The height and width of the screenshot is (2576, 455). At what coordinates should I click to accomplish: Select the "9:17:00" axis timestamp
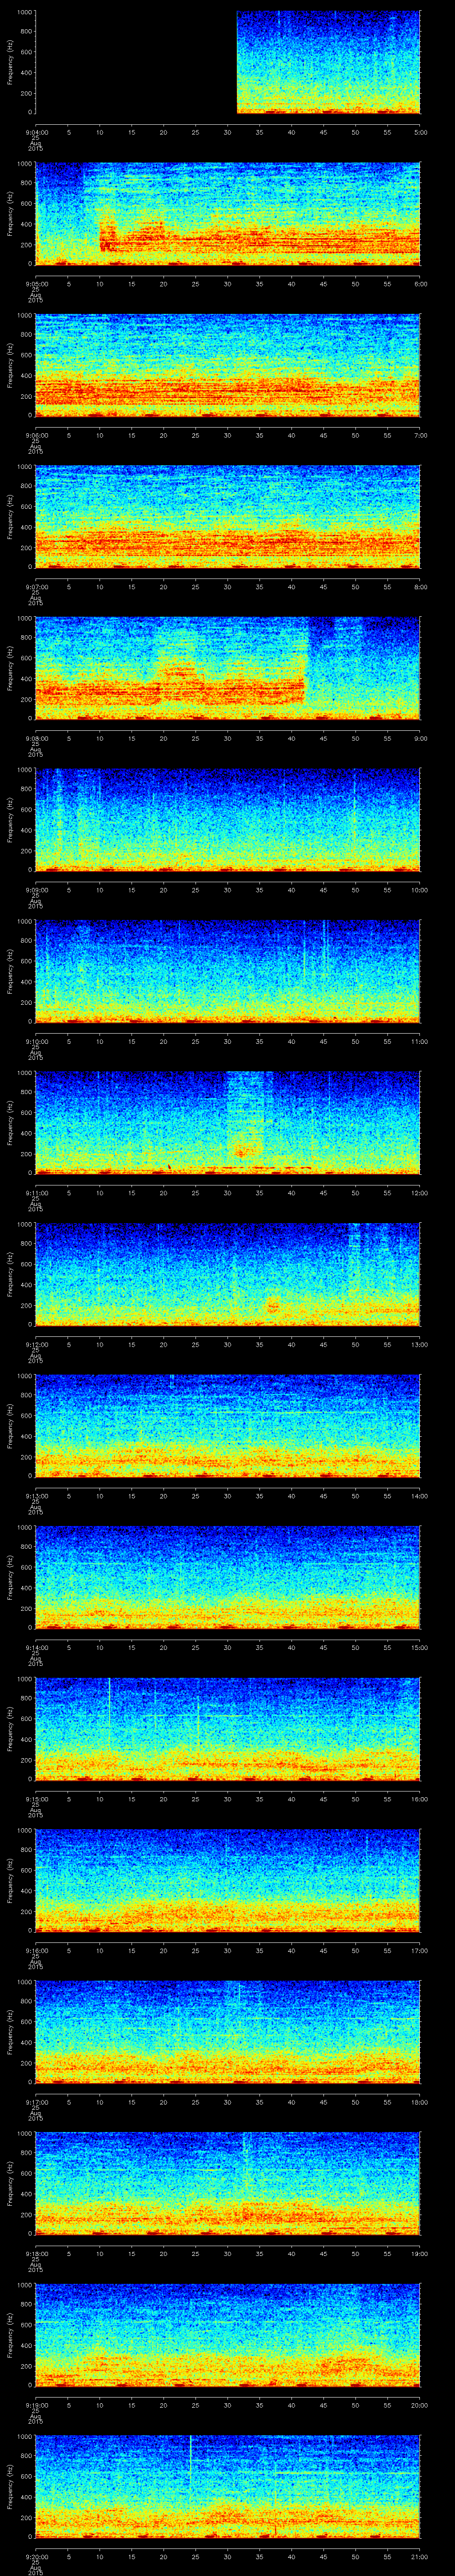(x=36, y=2101)
